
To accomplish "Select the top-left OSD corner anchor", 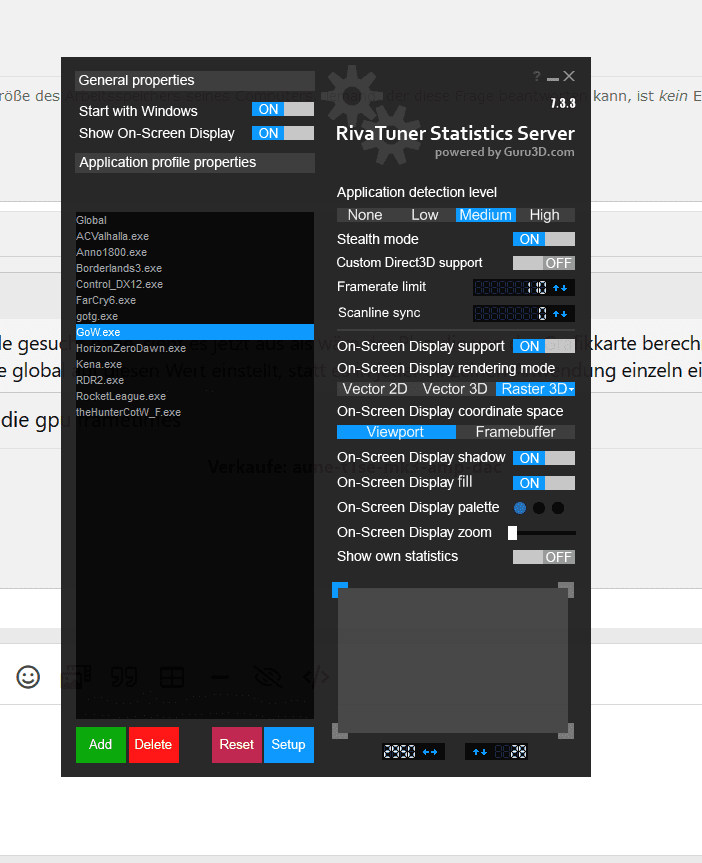I will [340, 590].
